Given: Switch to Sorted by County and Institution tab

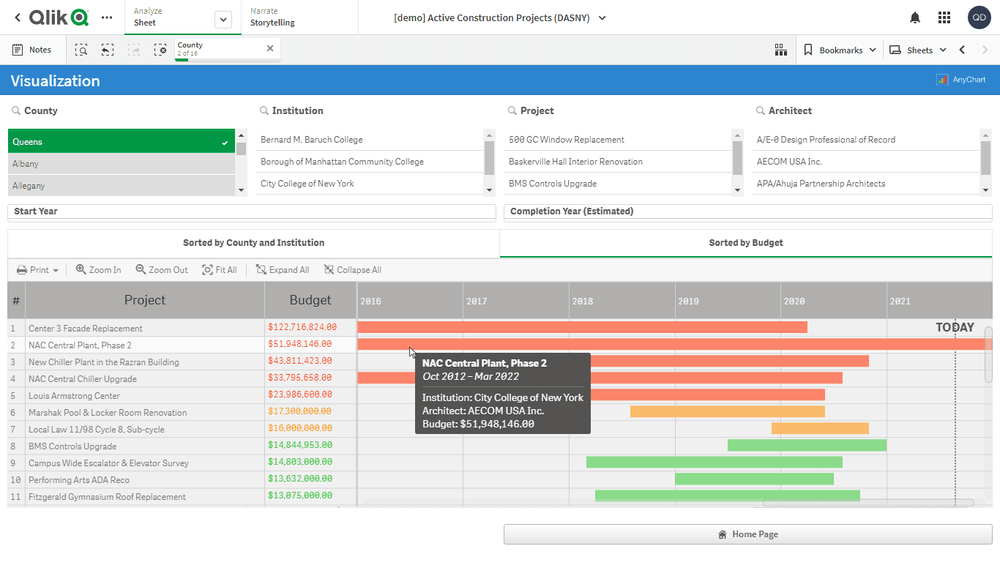Looking at the screenshot, I should [x=253, y=243].
